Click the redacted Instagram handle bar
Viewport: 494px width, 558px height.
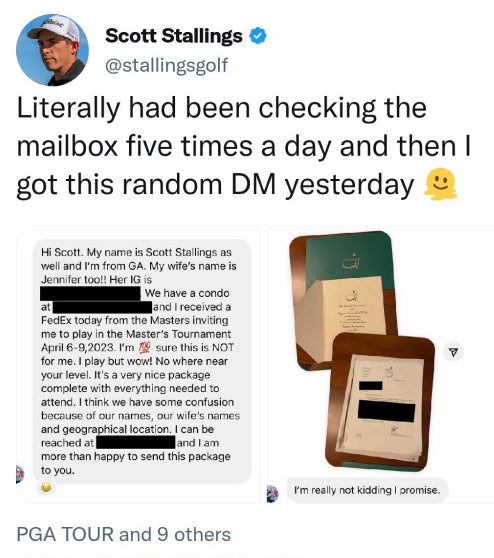tap(90, 294)
